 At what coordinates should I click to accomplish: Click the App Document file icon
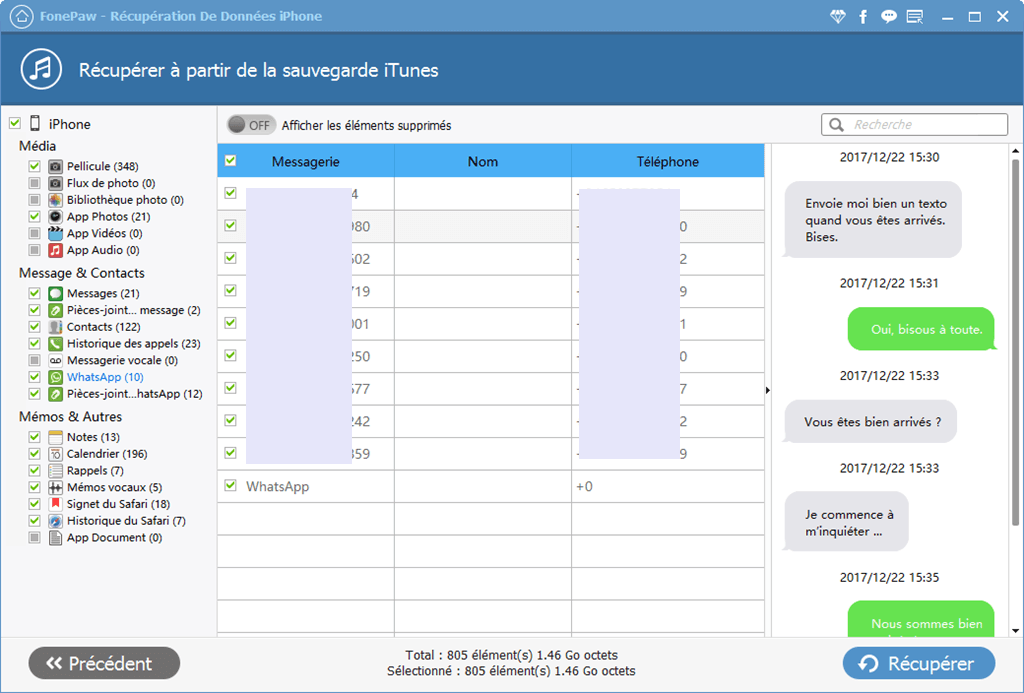[56, 538]
